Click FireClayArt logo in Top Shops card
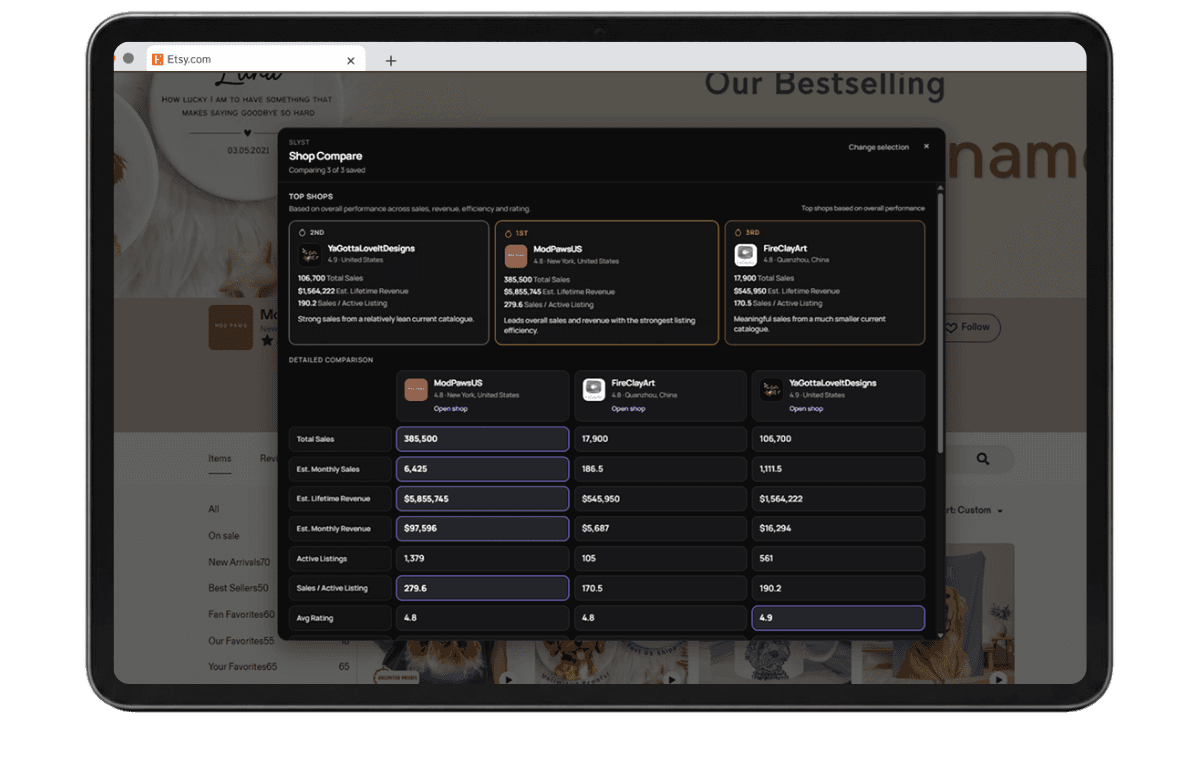The width and height of the screenshot is (1200, 760). point(745,254)
